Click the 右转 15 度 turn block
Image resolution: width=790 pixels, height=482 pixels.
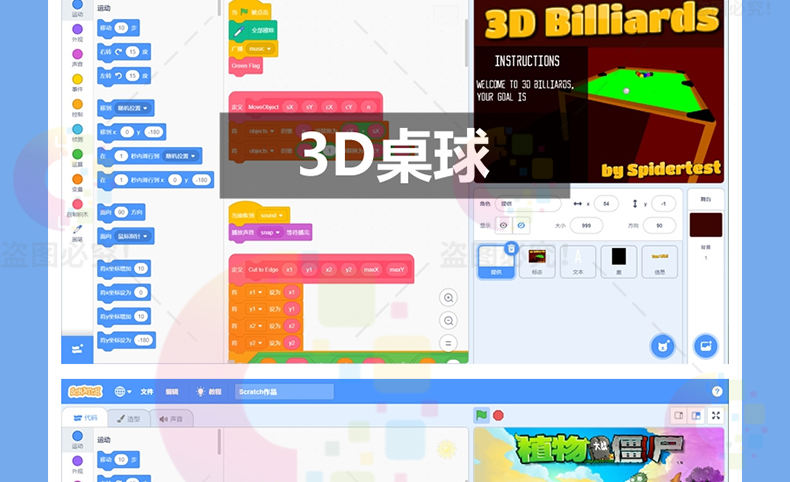[124, 52]
